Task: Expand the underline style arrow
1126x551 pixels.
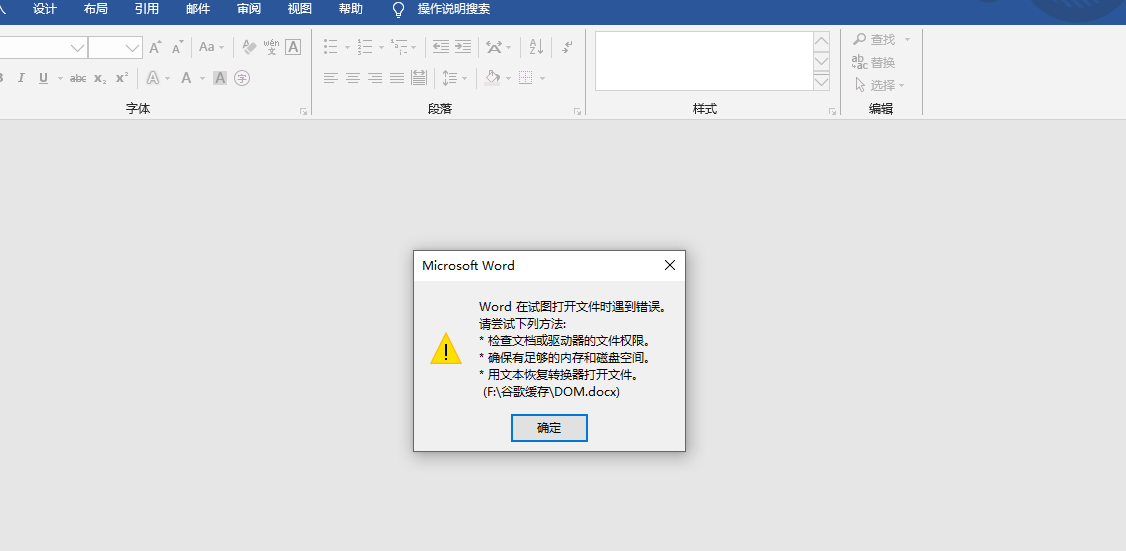Action: click(60, 78)
